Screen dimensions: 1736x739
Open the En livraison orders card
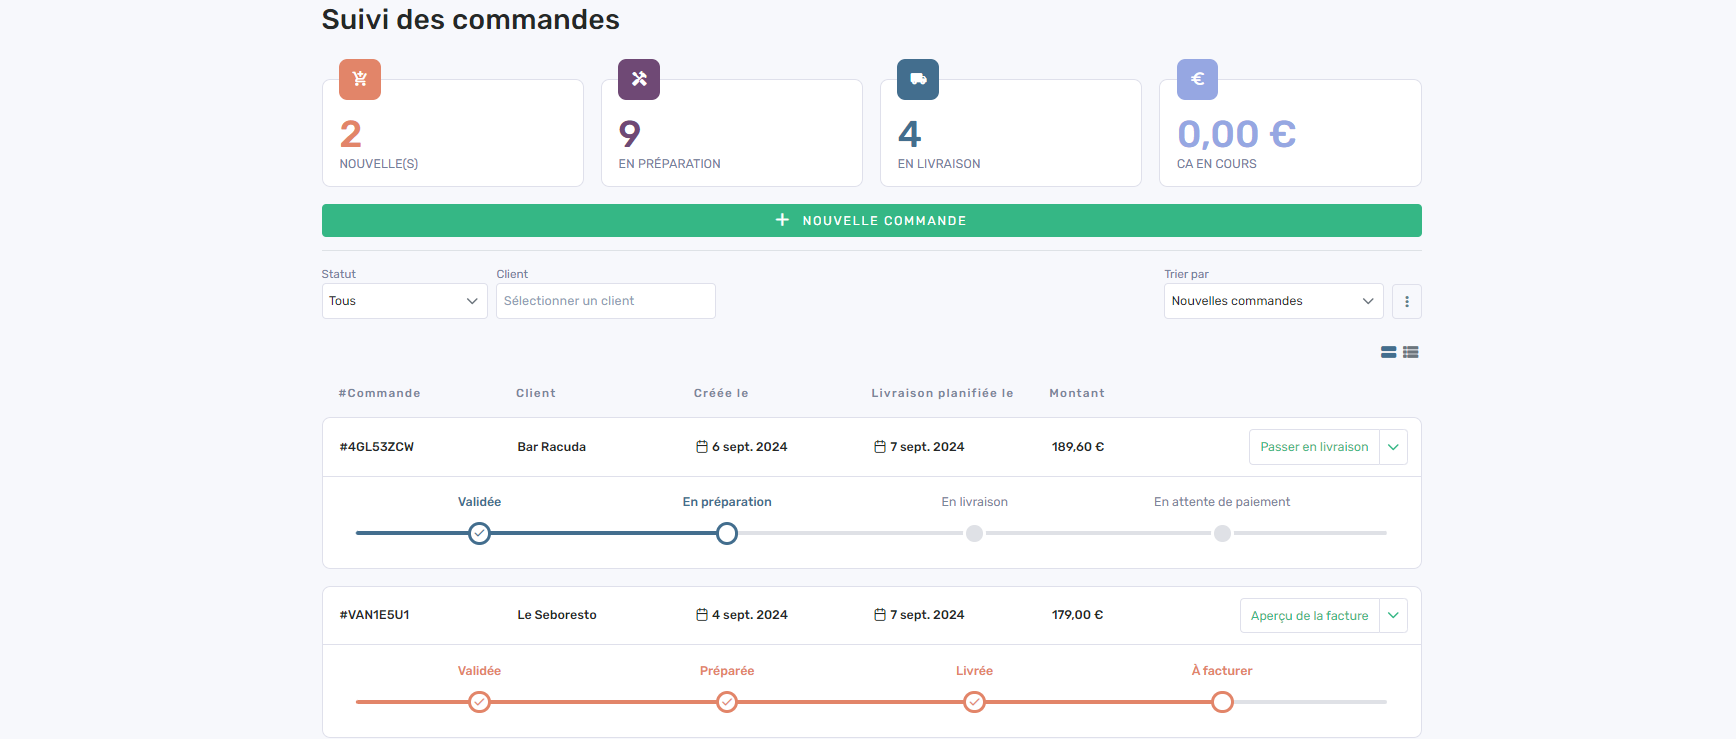click(x=1011, y=133)
